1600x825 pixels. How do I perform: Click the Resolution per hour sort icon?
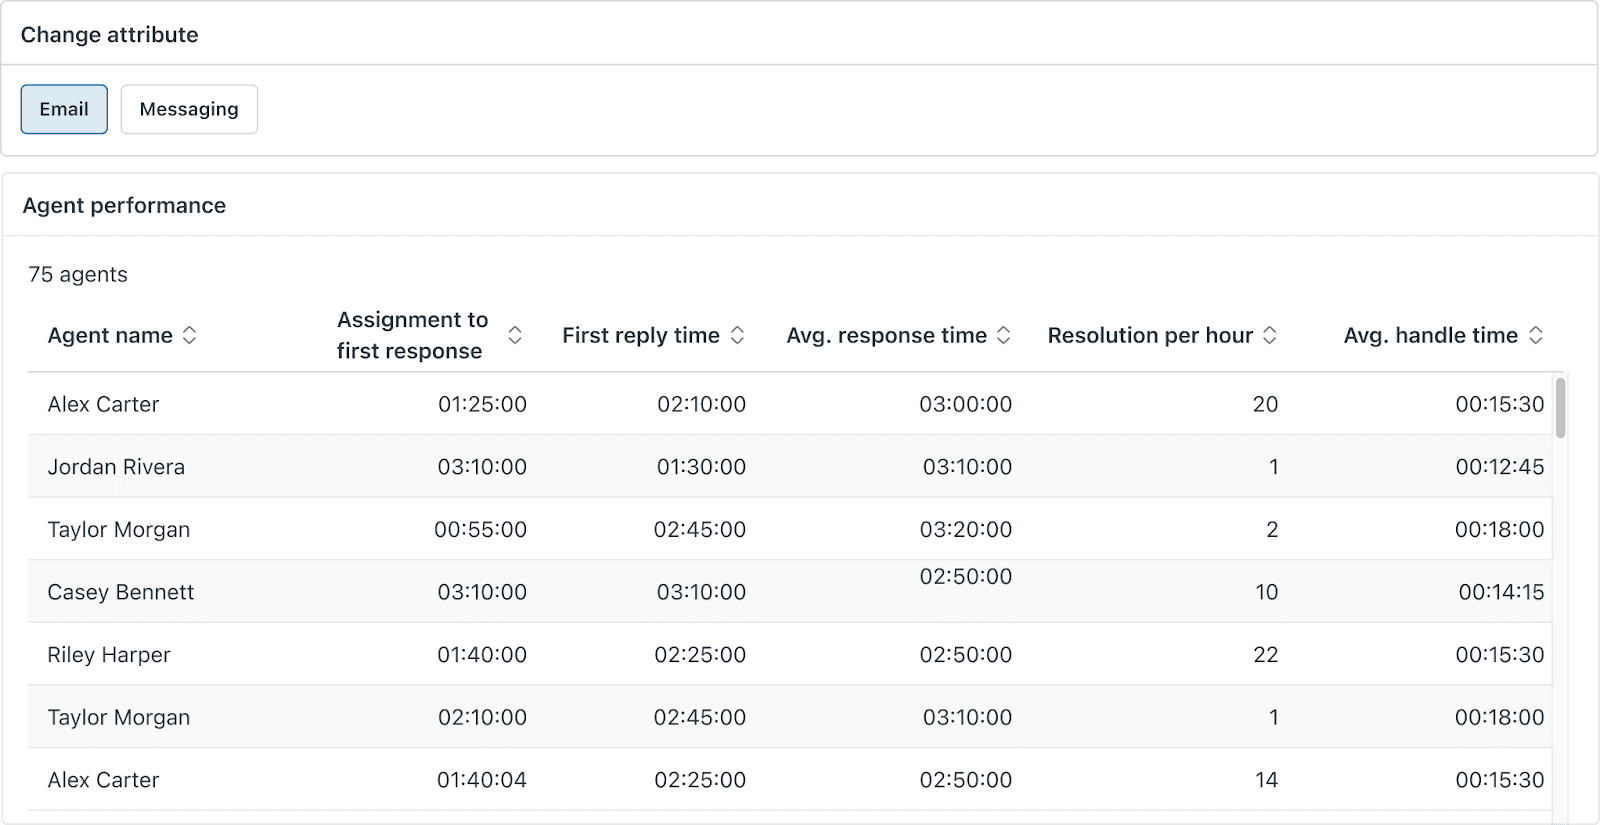click(x=1269, y=336)
